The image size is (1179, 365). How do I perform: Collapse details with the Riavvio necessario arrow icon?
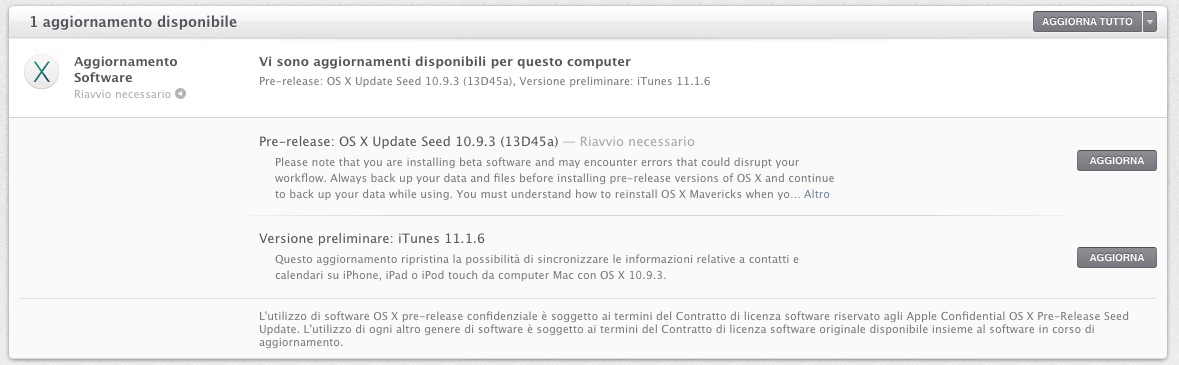coord(180,94)
